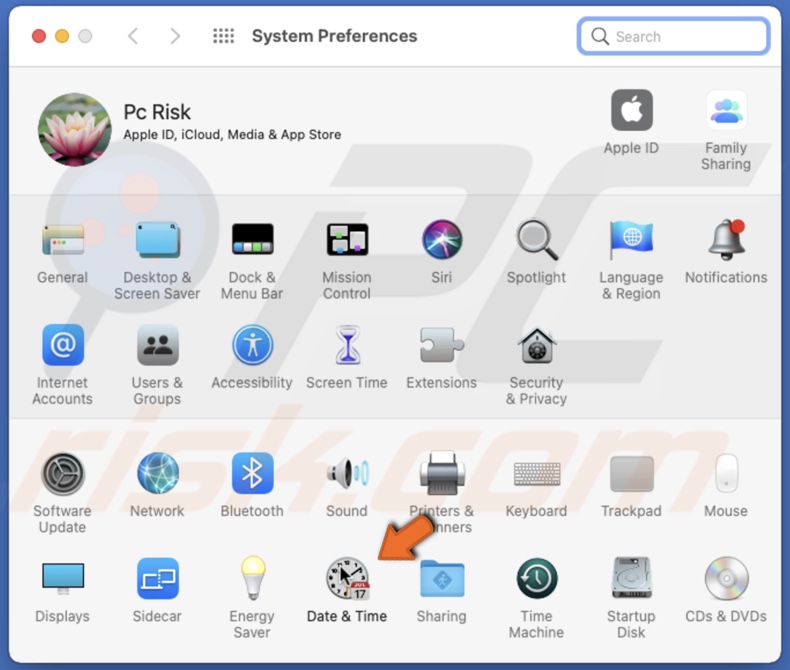Image resolution: width=790 pixels, height=670 pixels.
Task: Open Family Sharing settings
Action: 726,110
